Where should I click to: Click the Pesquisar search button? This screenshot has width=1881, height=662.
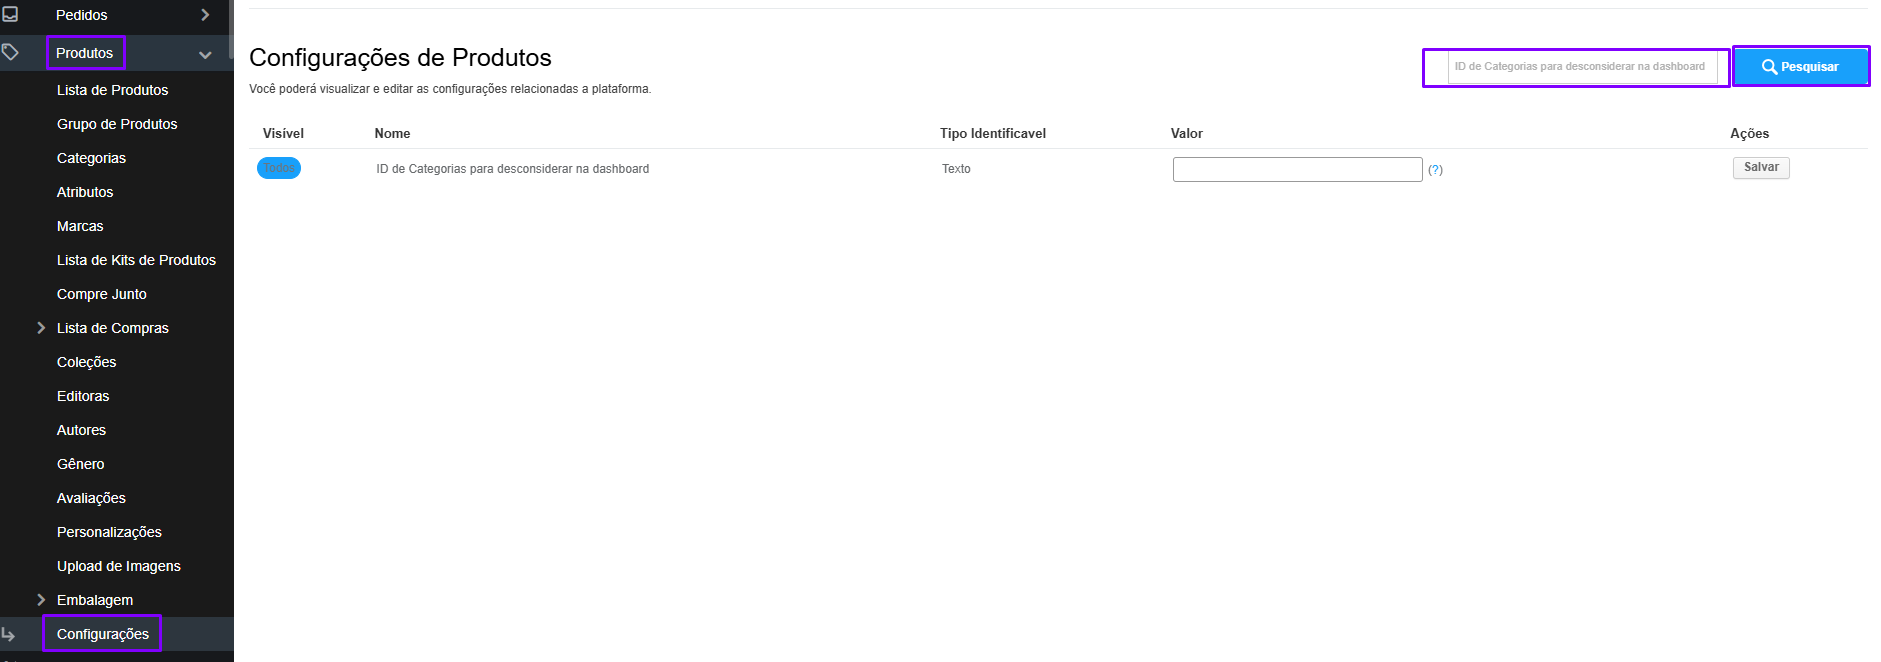coord(1801,66)
